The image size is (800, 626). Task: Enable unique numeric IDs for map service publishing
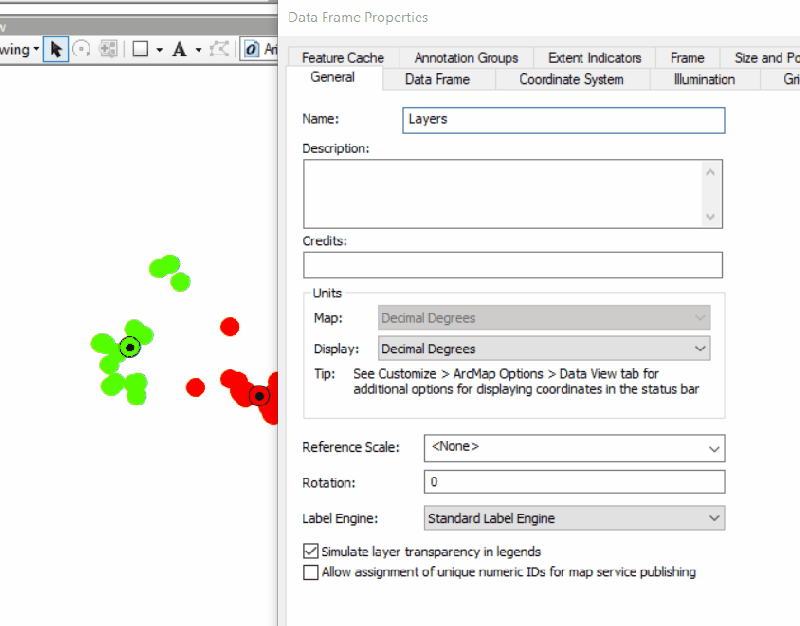(x=311, y=572)
